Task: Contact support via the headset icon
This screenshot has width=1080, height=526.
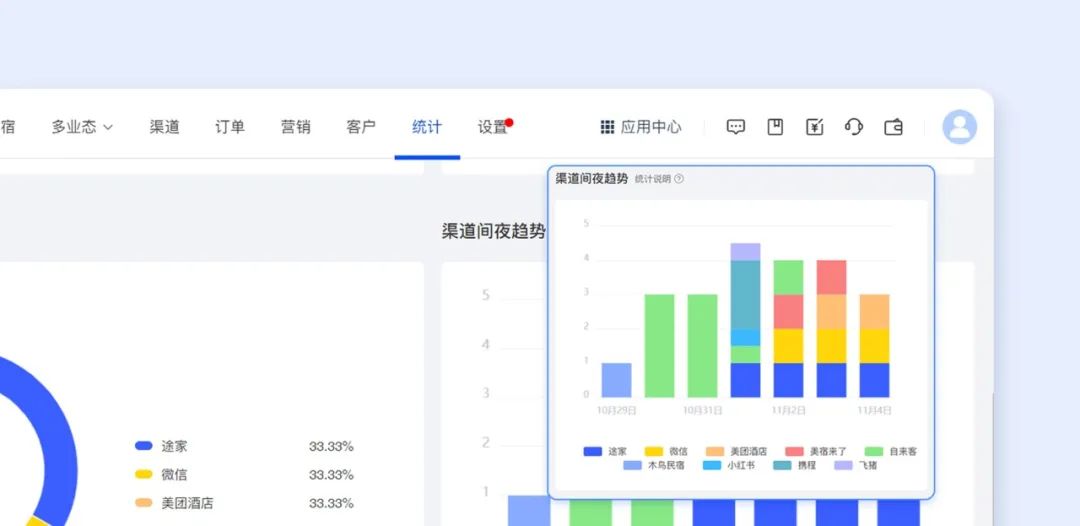Action: pos(853,127)
